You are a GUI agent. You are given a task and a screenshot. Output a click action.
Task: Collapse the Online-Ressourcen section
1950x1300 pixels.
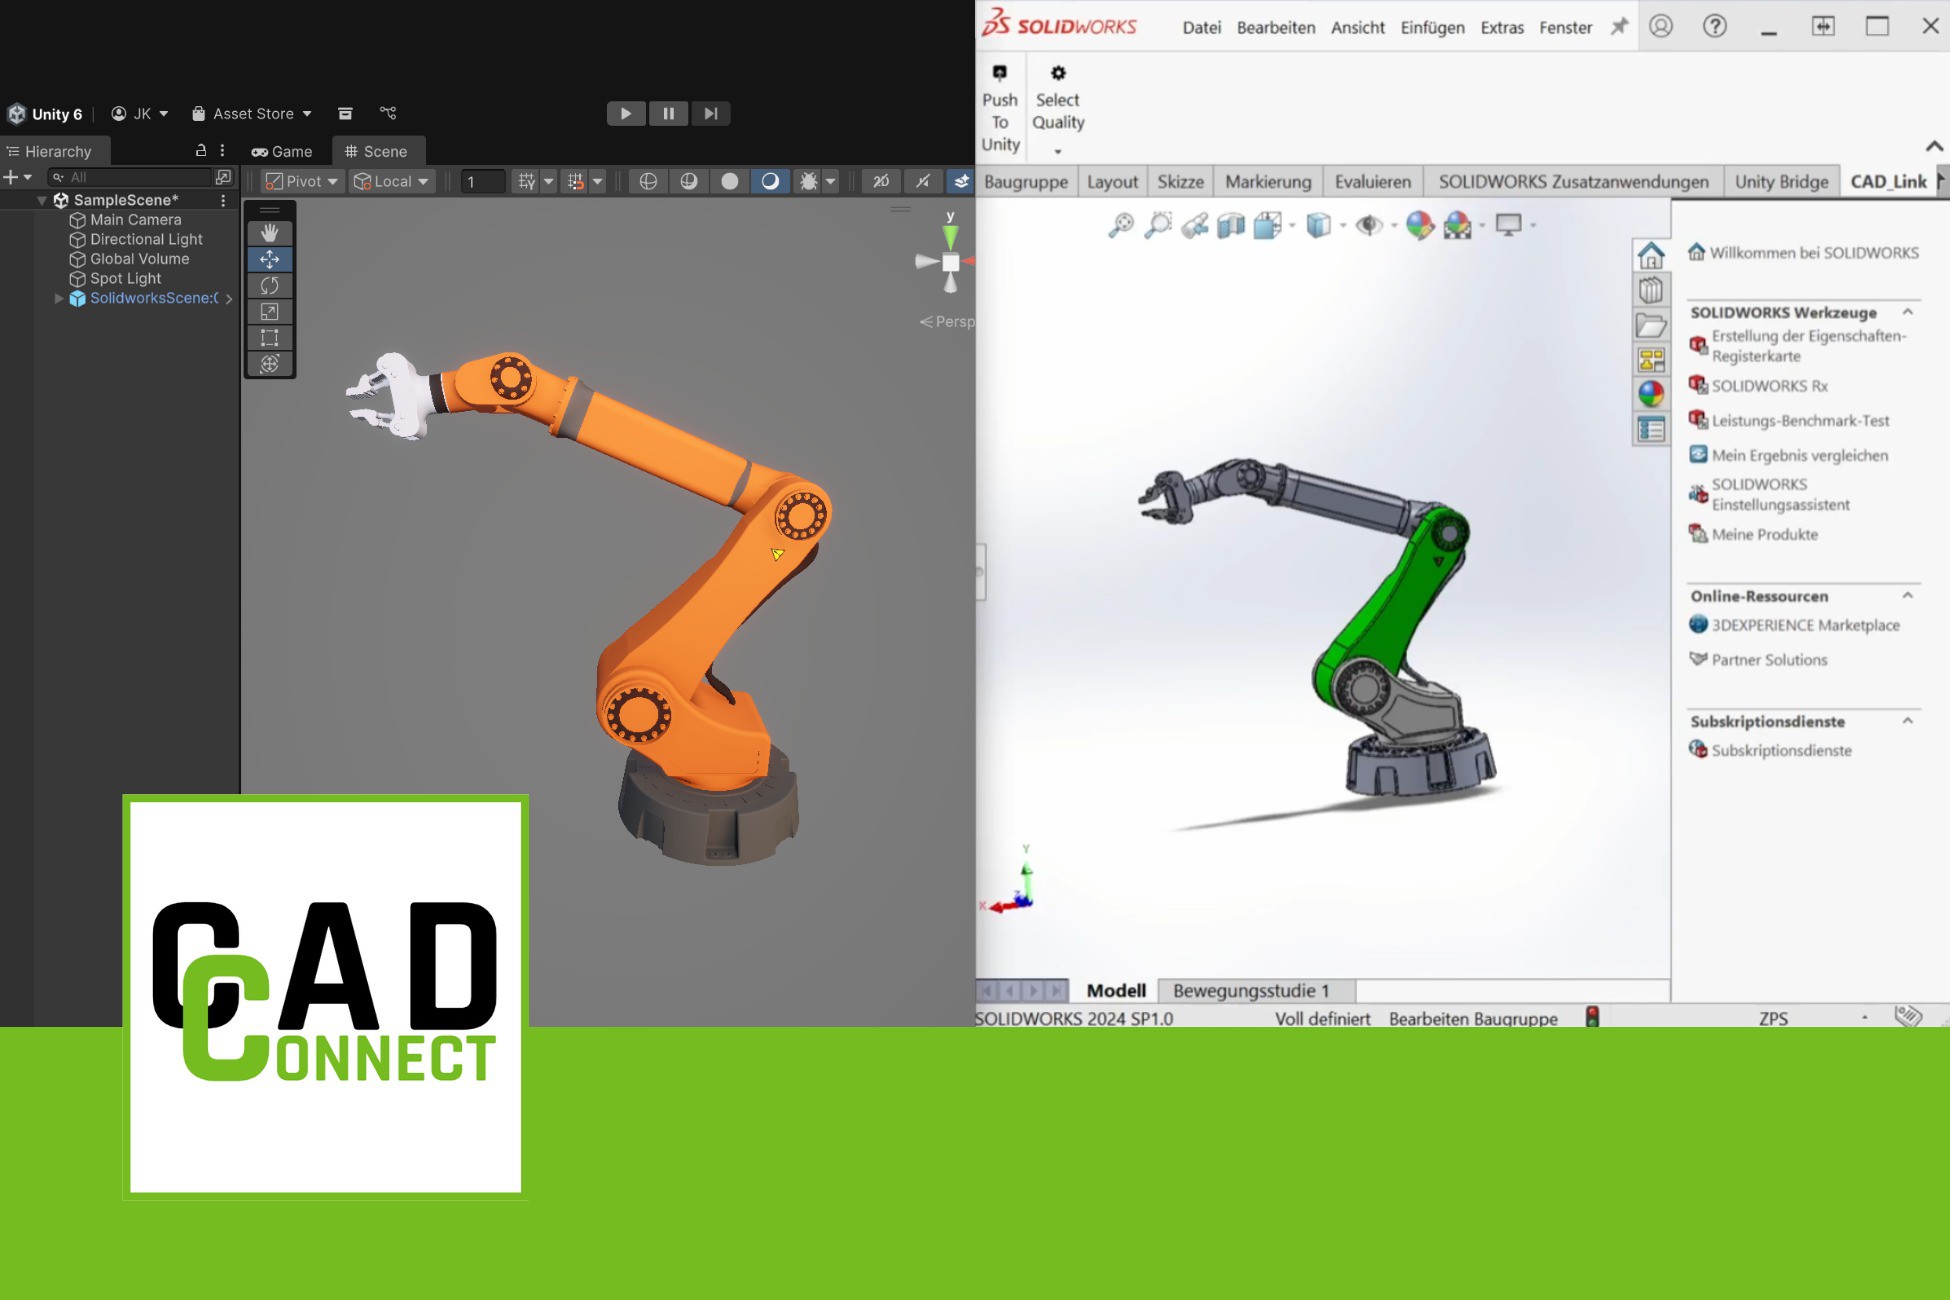click(x=1907, y=596)
